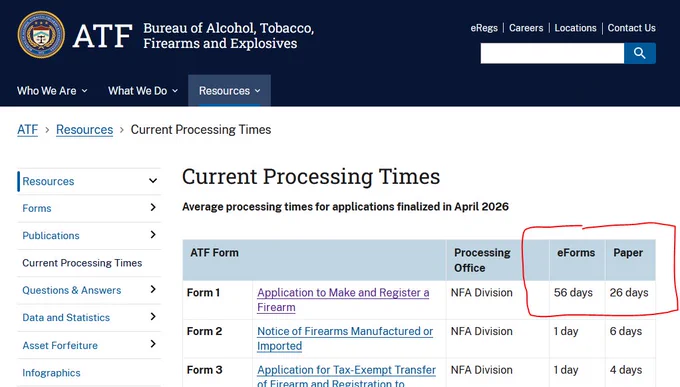Open the eRegs header link
680x387 pixels.
pyautogui.click(x=484, y=28)
